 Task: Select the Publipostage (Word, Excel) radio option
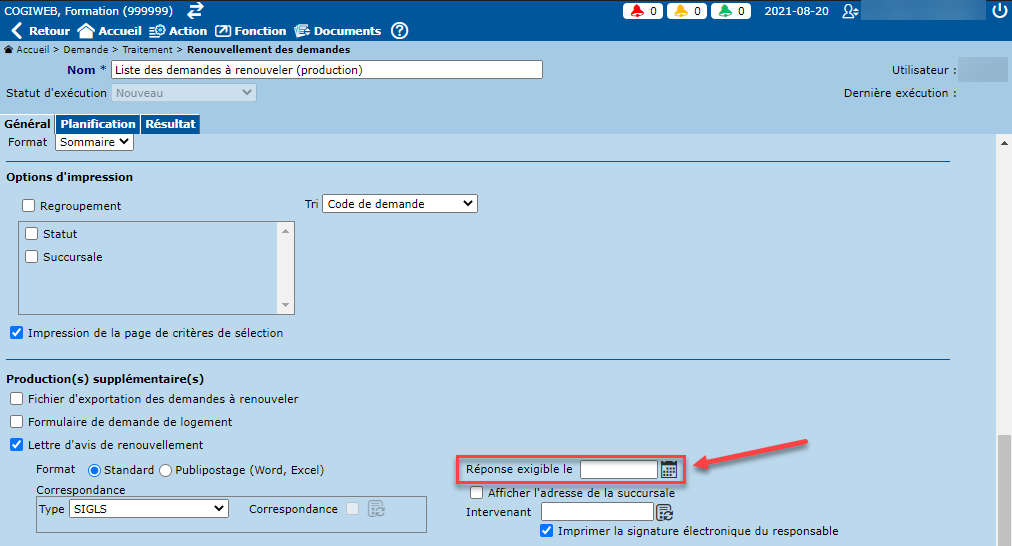166,470
